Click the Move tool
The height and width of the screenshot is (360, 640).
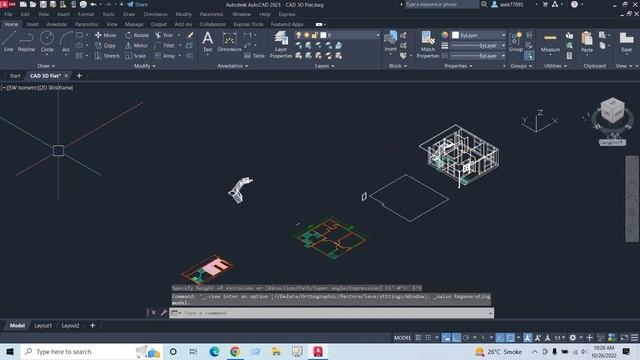[x=106, y=36]
